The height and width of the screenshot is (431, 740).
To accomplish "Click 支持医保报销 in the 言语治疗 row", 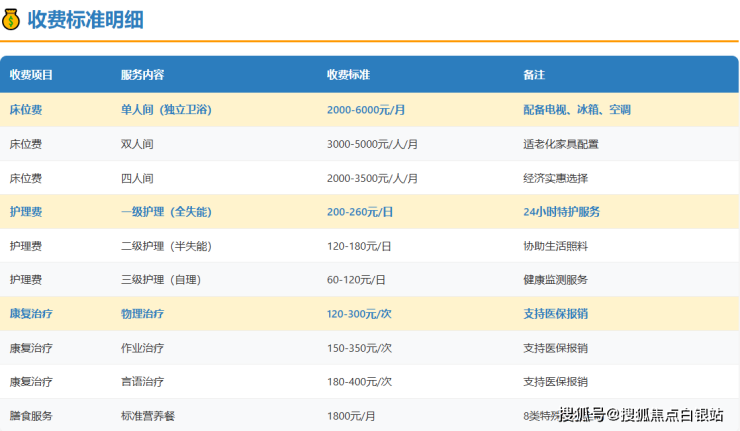I will [555, 382].
